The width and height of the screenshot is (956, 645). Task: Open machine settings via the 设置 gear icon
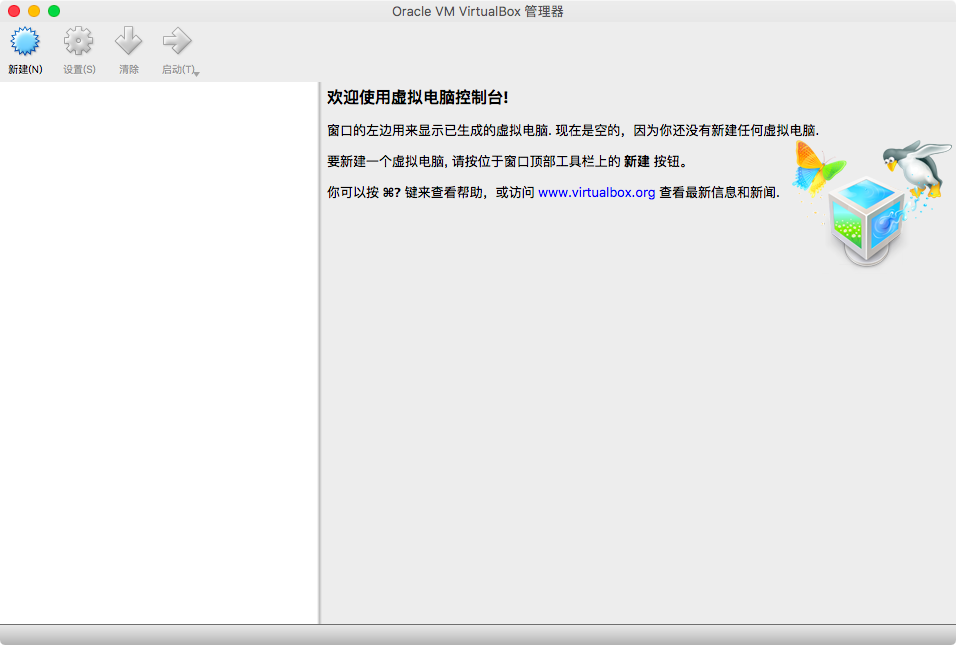(77, 41)
